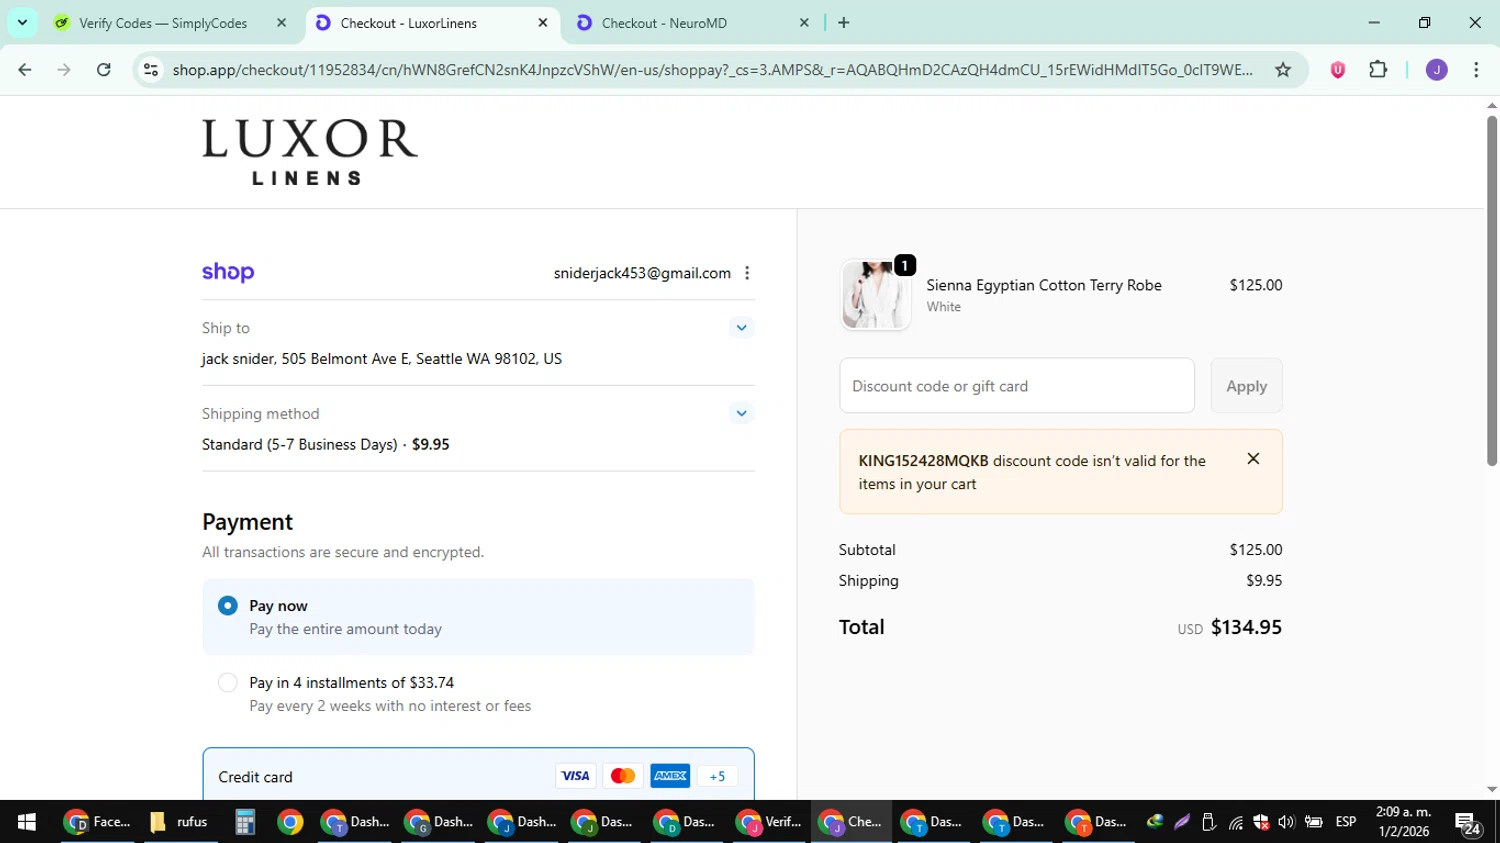
Task: Click the scrollbar down arrow
Action: click(1492, 789)
